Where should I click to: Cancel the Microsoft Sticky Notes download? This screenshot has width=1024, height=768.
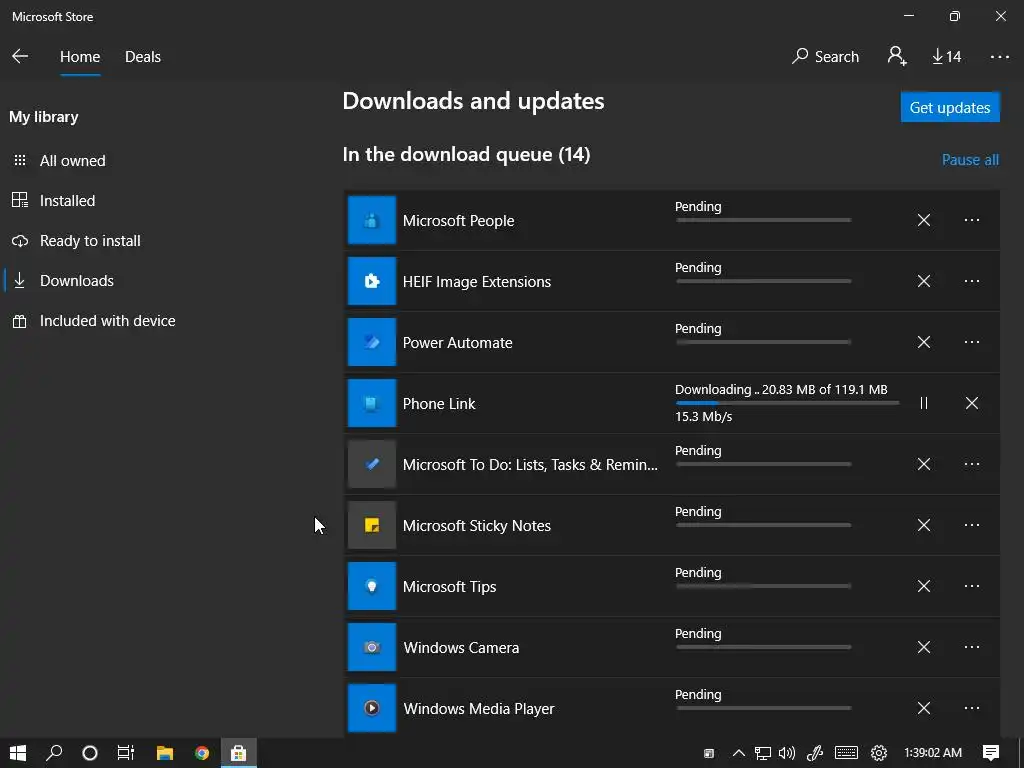coord(923,525)
